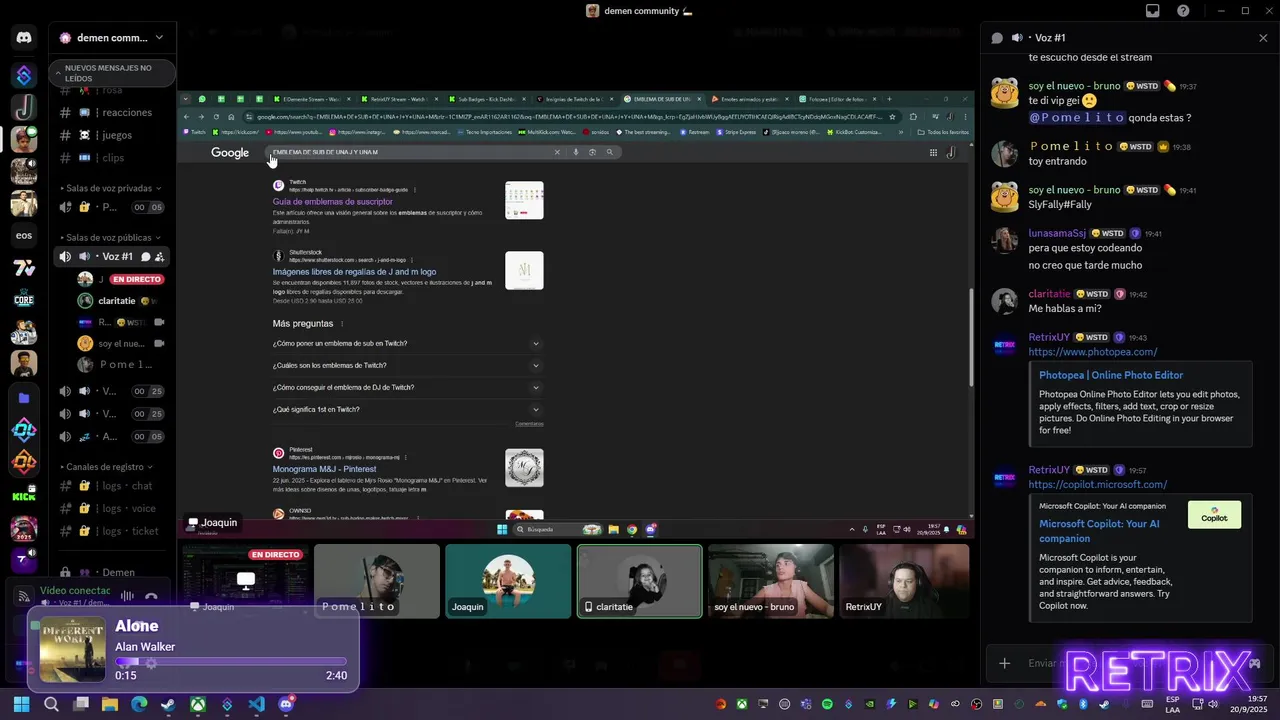The width and height of the screenshot is (1280, 720).
Task: Open Spotify icon in system tray
Action: pos(827,704)
